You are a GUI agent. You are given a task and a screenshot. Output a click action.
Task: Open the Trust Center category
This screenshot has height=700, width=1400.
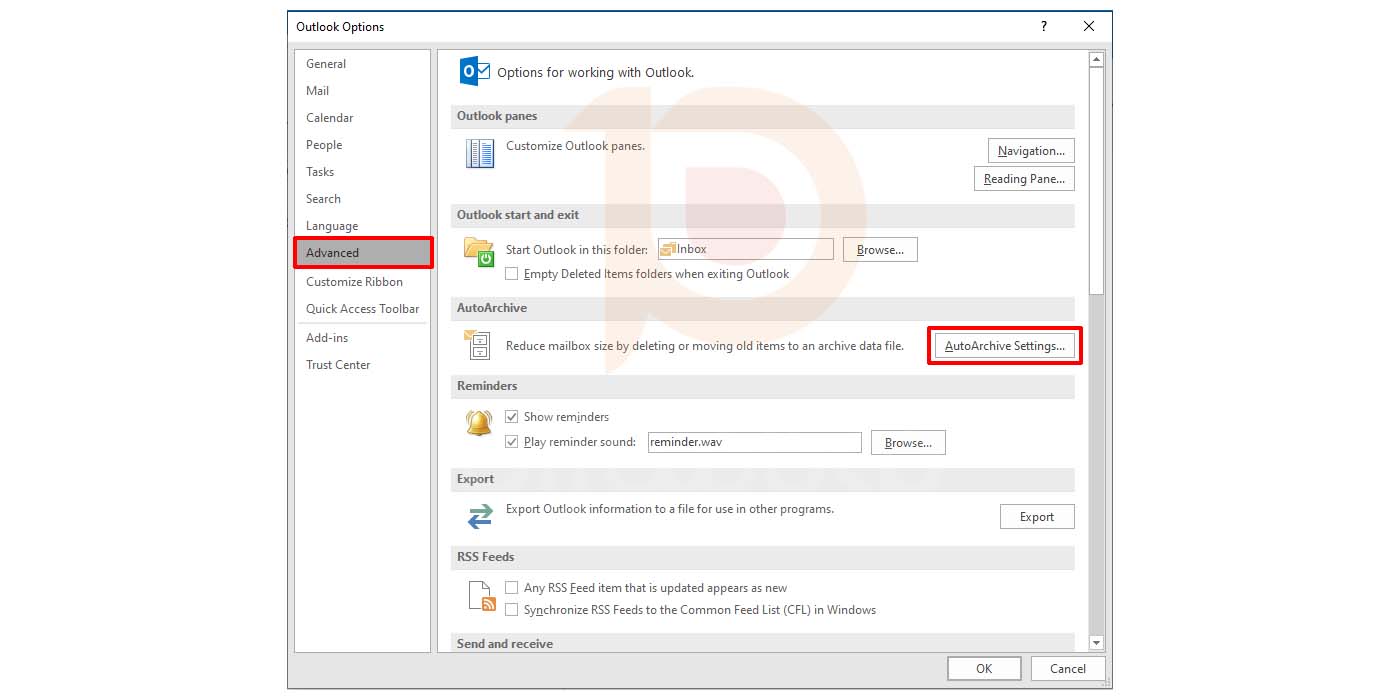point(338,365)
